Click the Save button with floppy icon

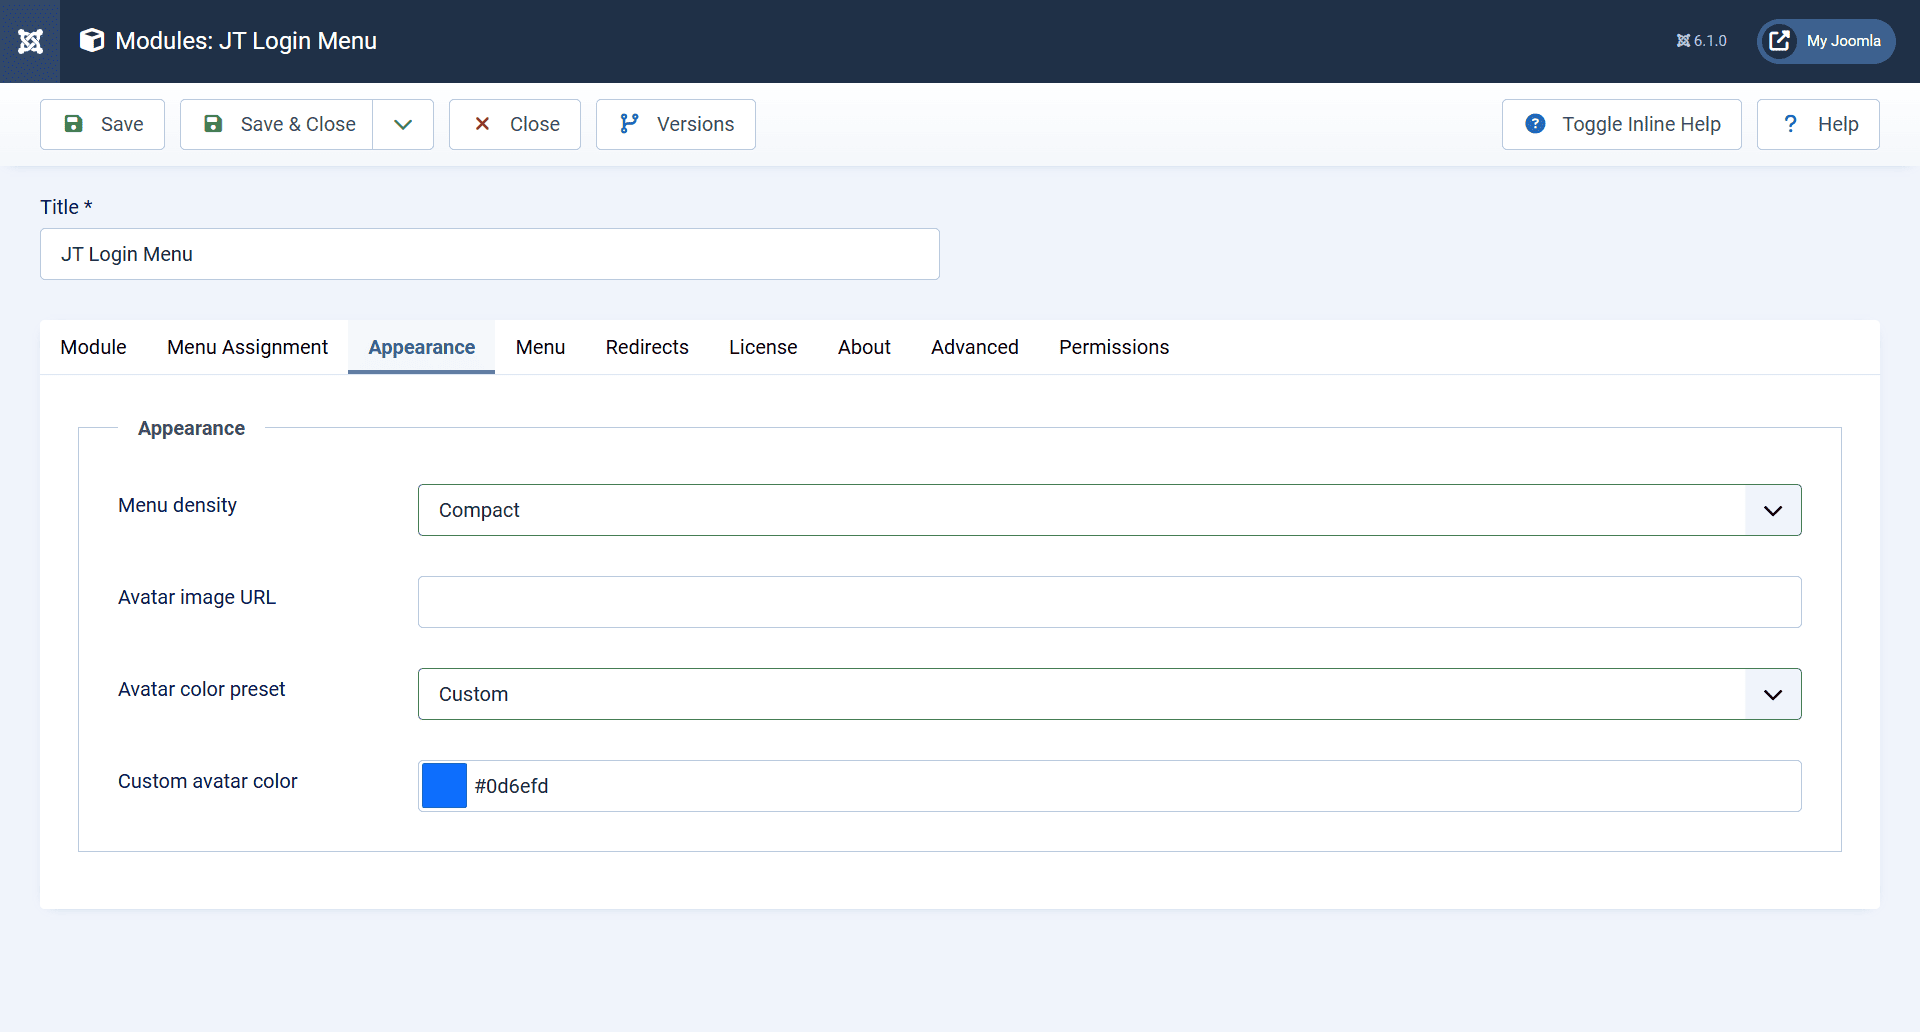point(103,124)
